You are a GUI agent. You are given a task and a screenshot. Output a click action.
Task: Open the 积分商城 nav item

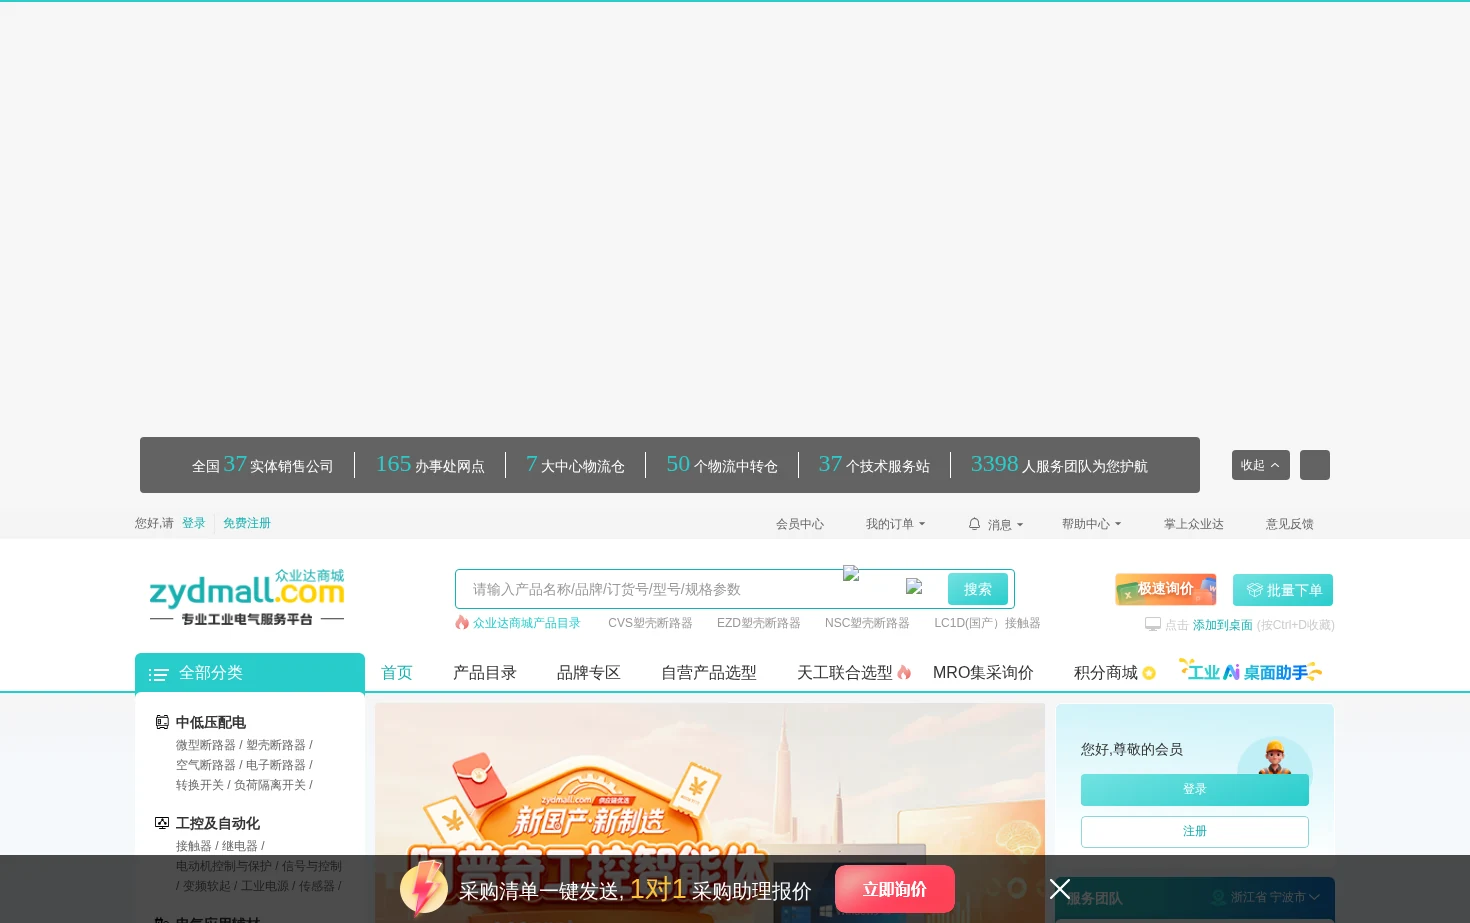click(x=1106, y=672)
